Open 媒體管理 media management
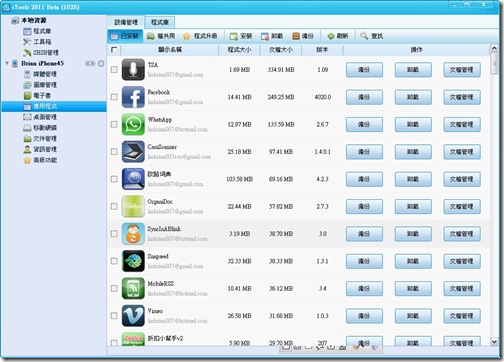The height and width of the screenshot is (362, 504). pyautogui.click(x=40, y=74)
